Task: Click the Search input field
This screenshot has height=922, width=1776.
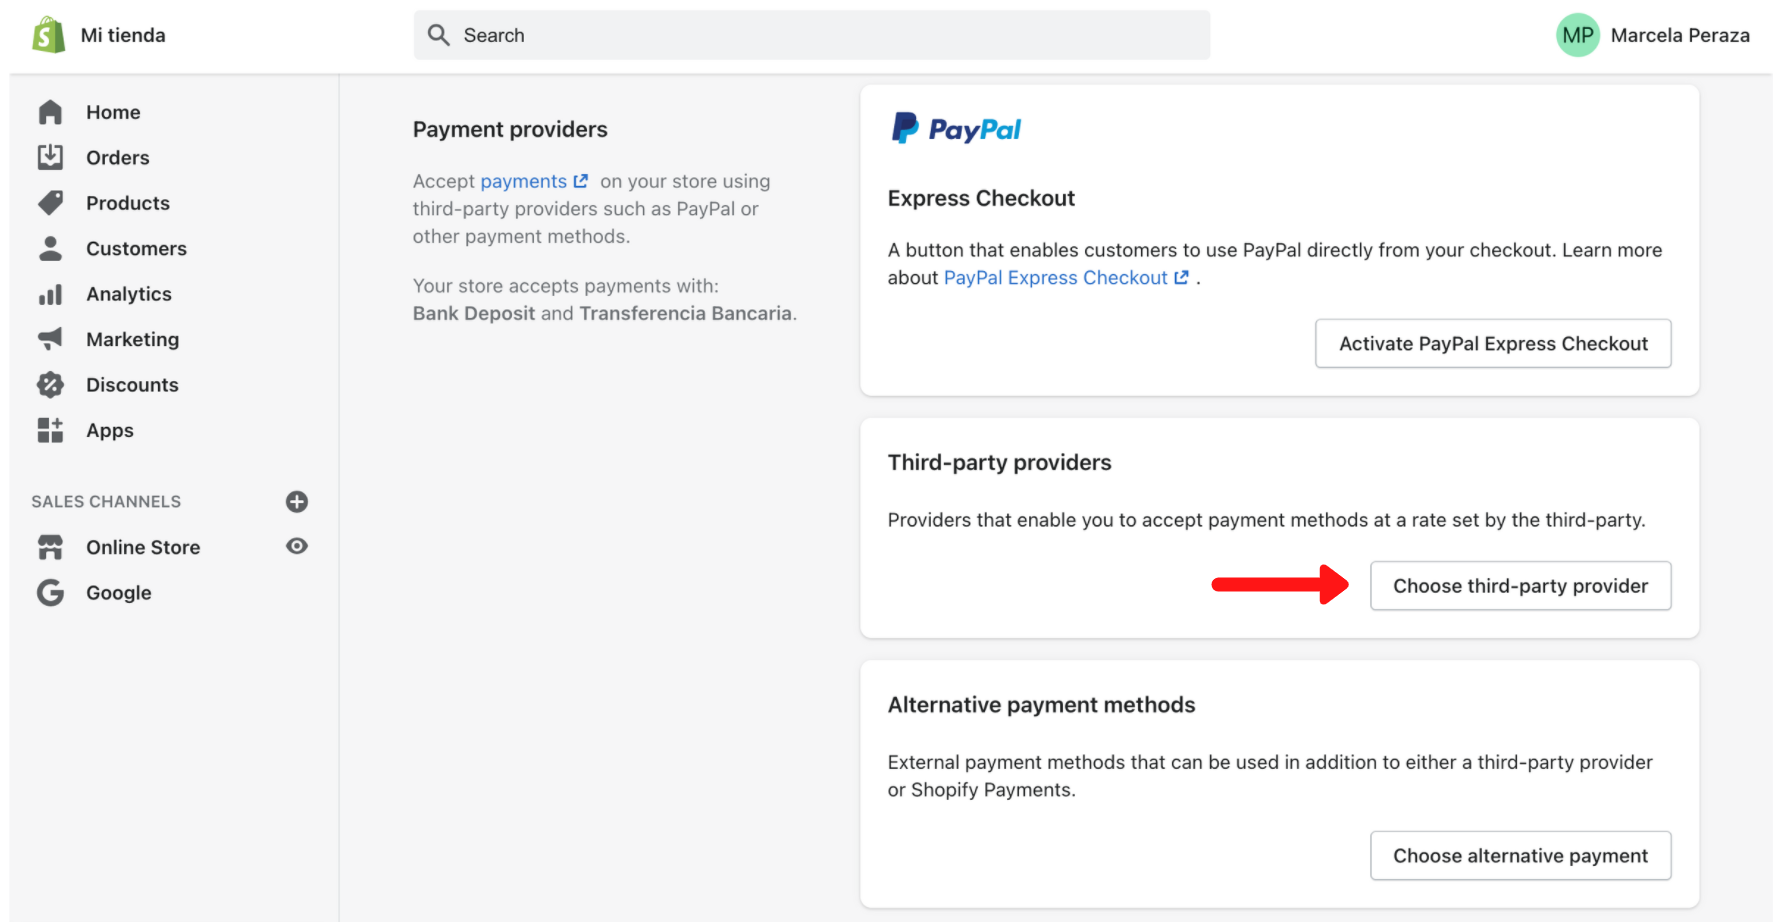Action: coord(812,35)
